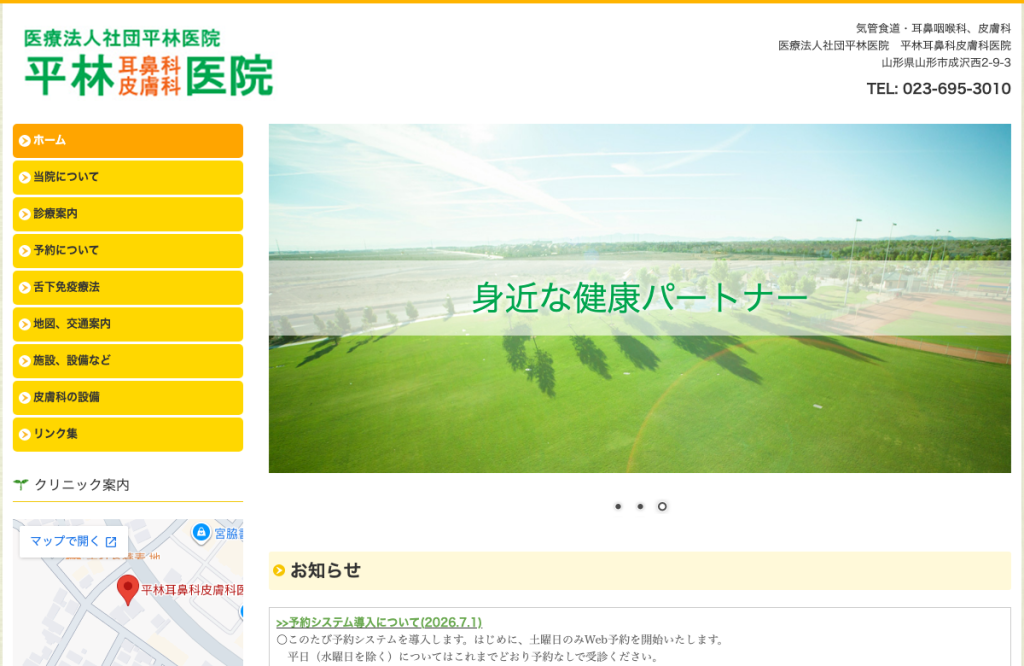Click the external-link icon beside マップで開く

[x=111, y=541]
